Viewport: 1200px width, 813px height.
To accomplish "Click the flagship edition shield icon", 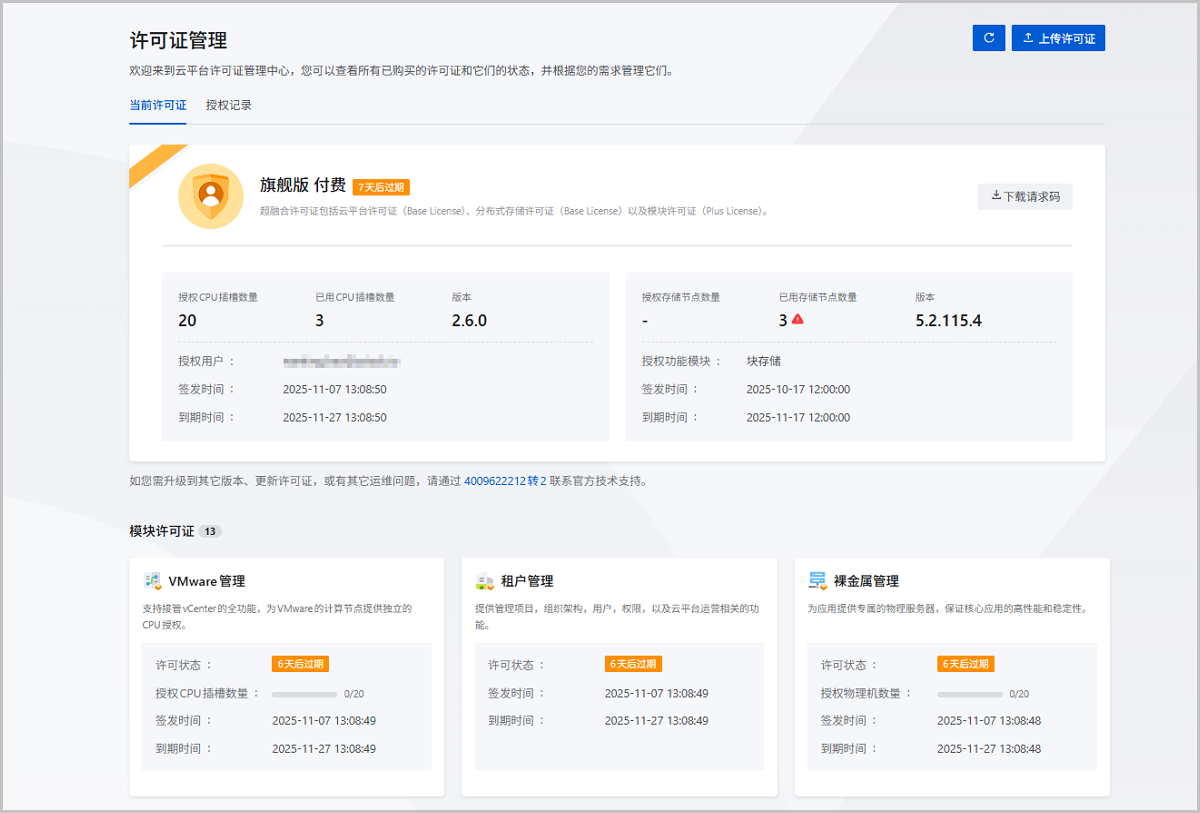I will click(x=210, y=196).
